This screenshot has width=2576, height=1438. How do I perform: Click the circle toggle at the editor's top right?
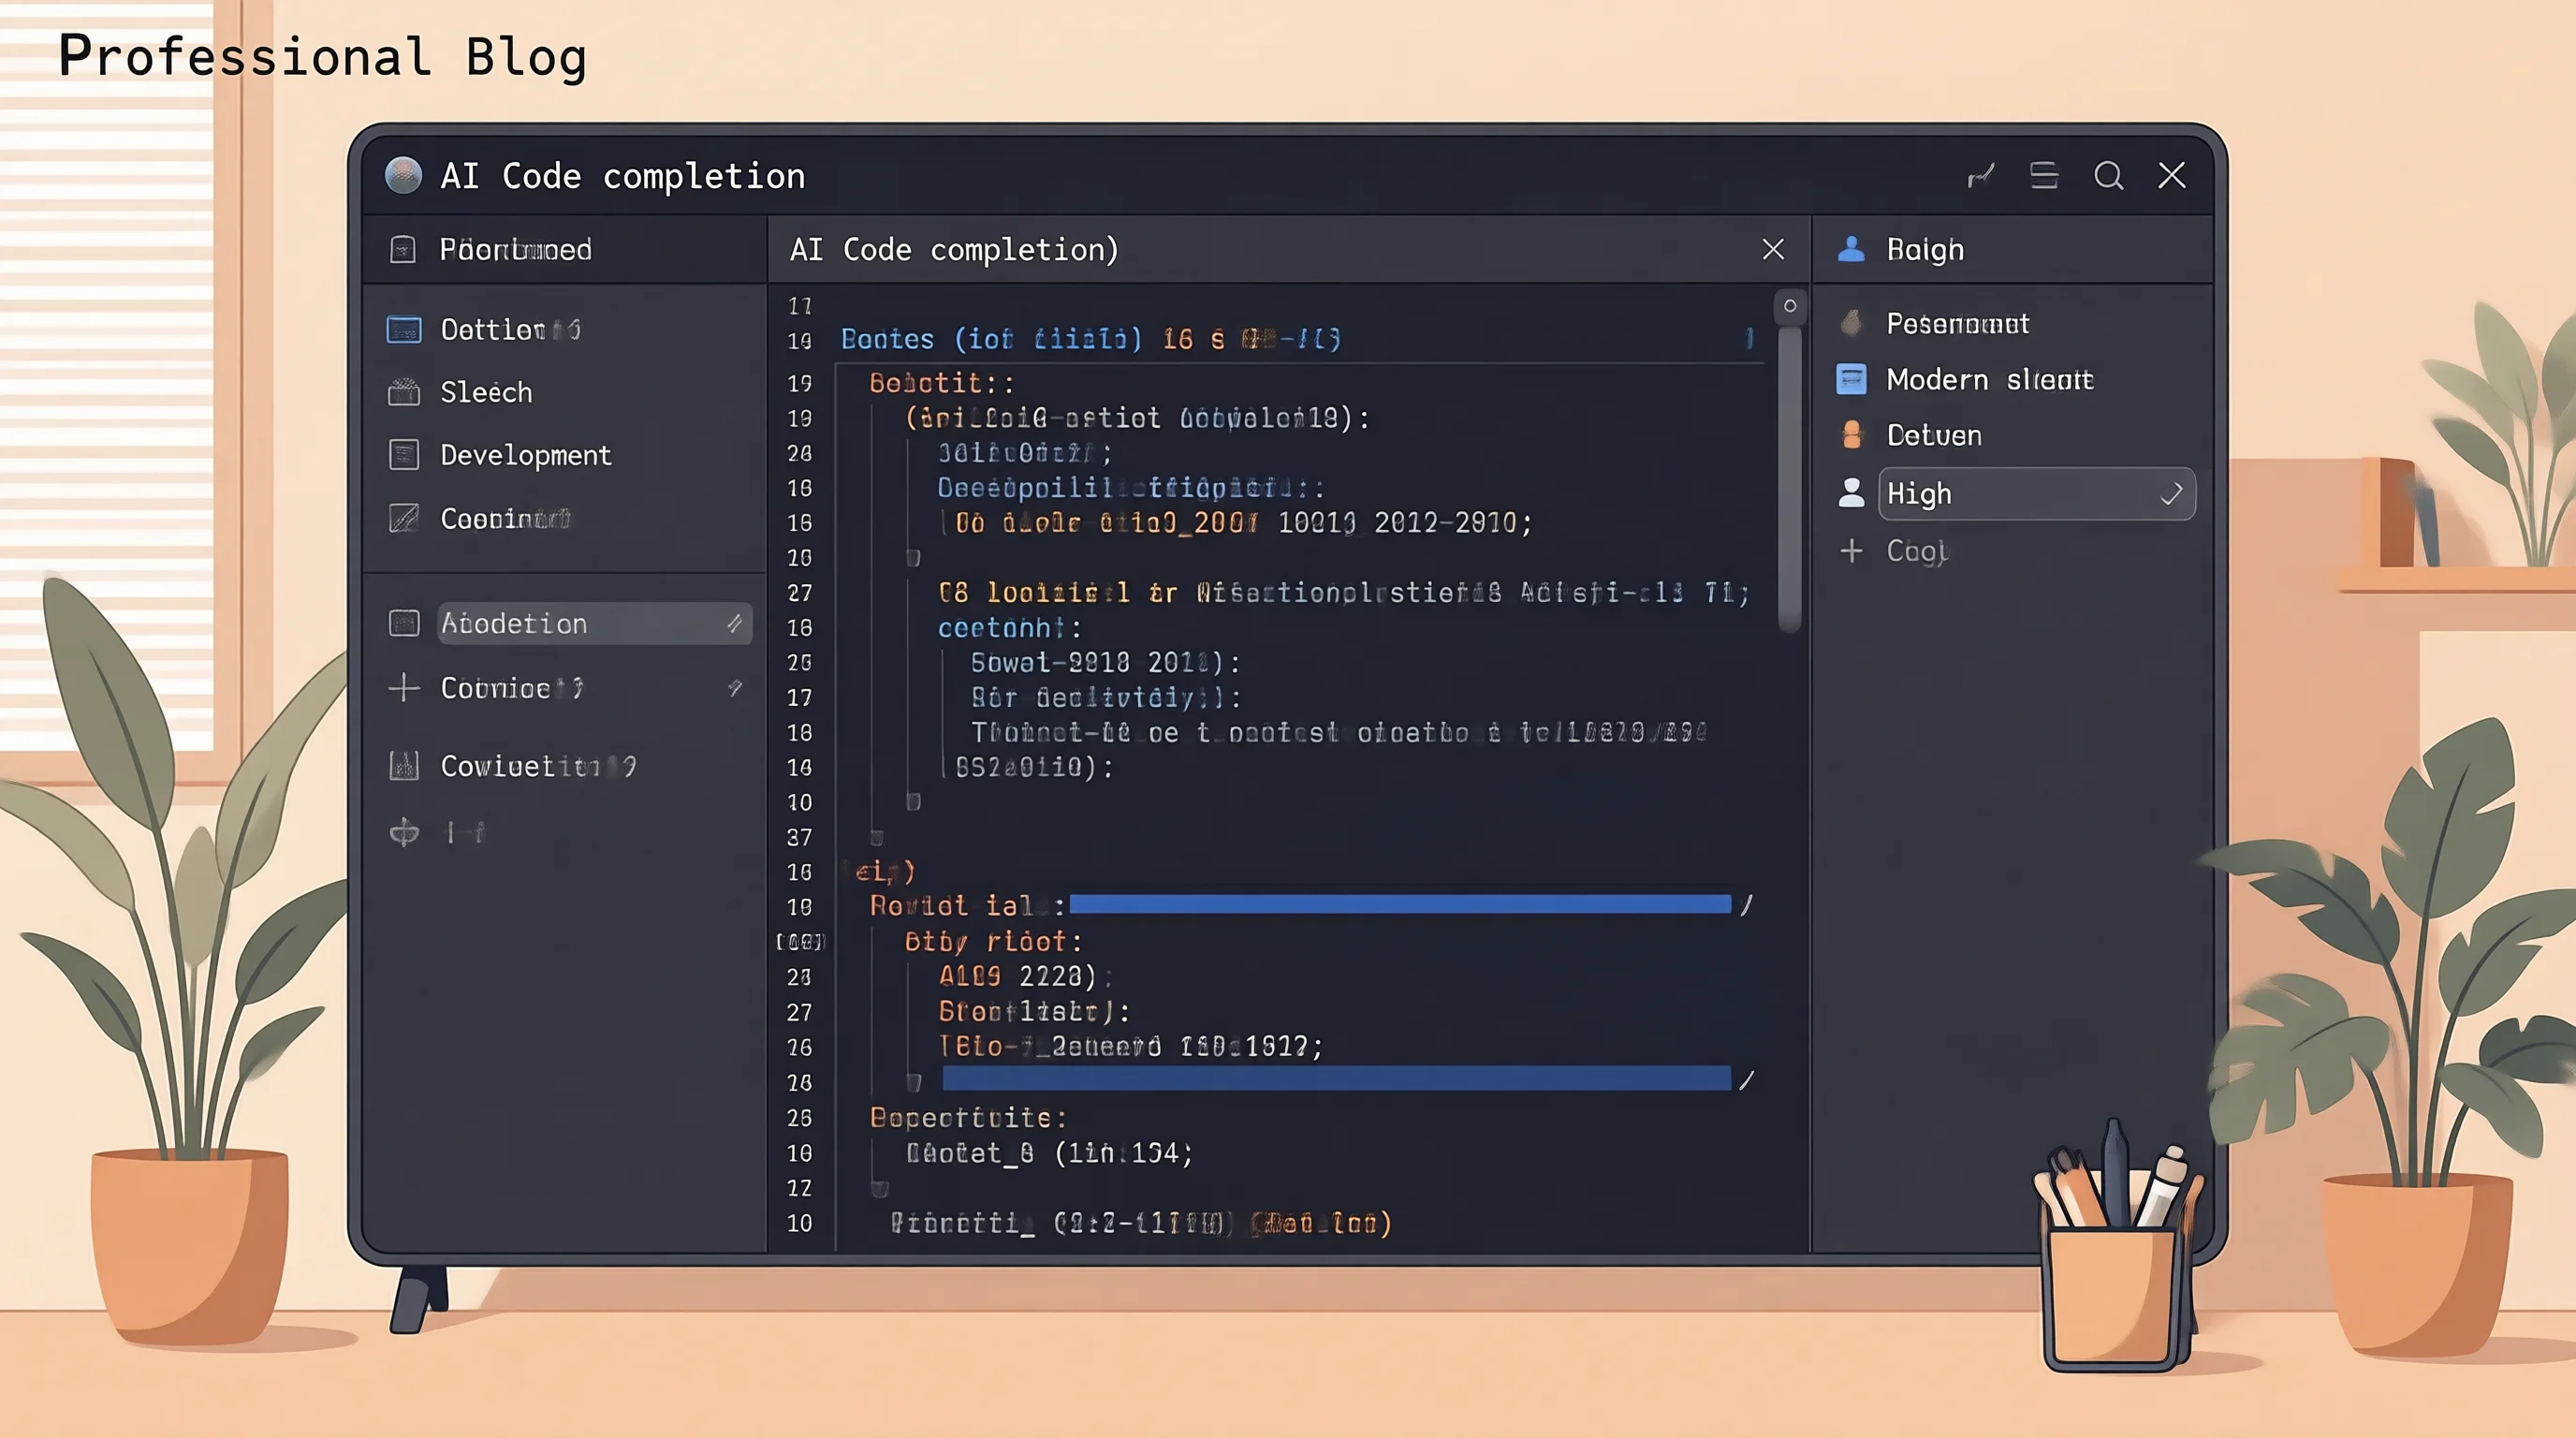(1790, 306)
